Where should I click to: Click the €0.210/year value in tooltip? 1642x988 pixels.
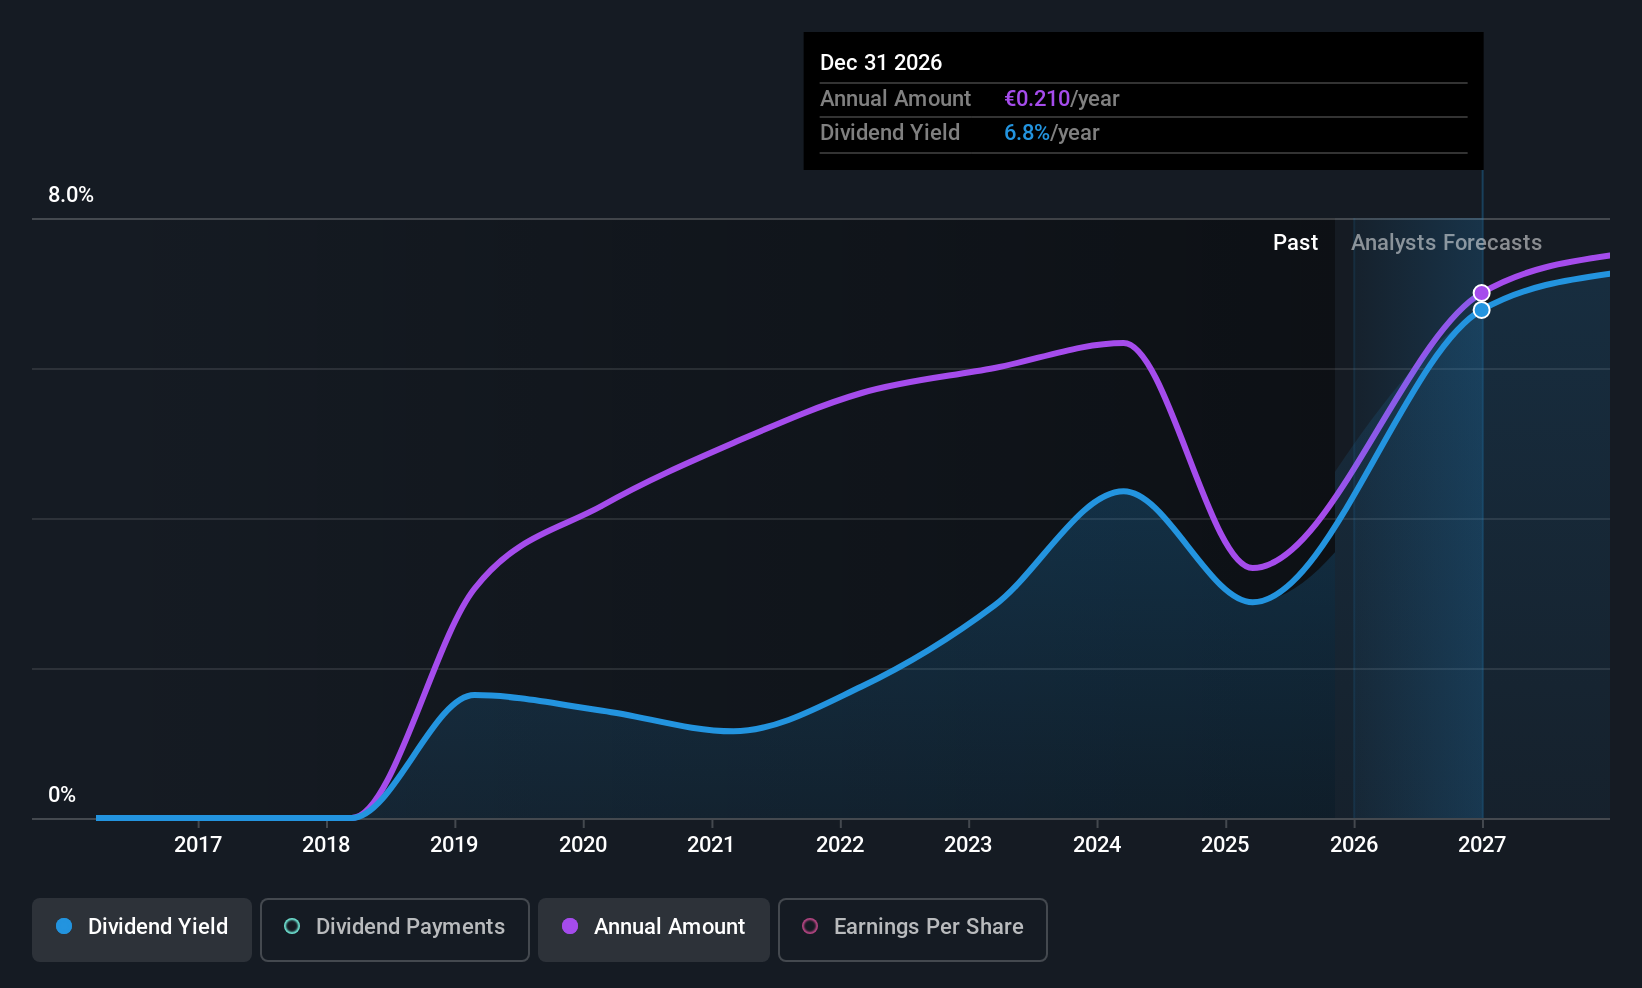[x=1061, y=99]
